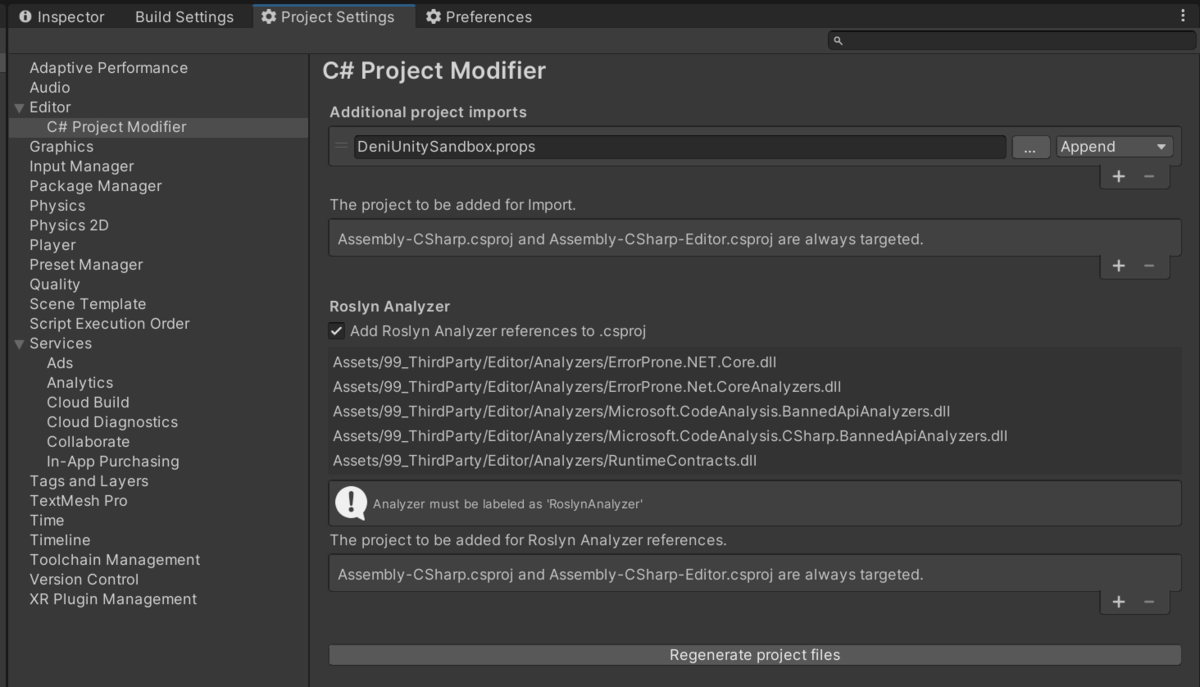Switch to the Inspector tab
This screenshot has width=1200, height=687.
pyautogui.click(x=62, y=17)
